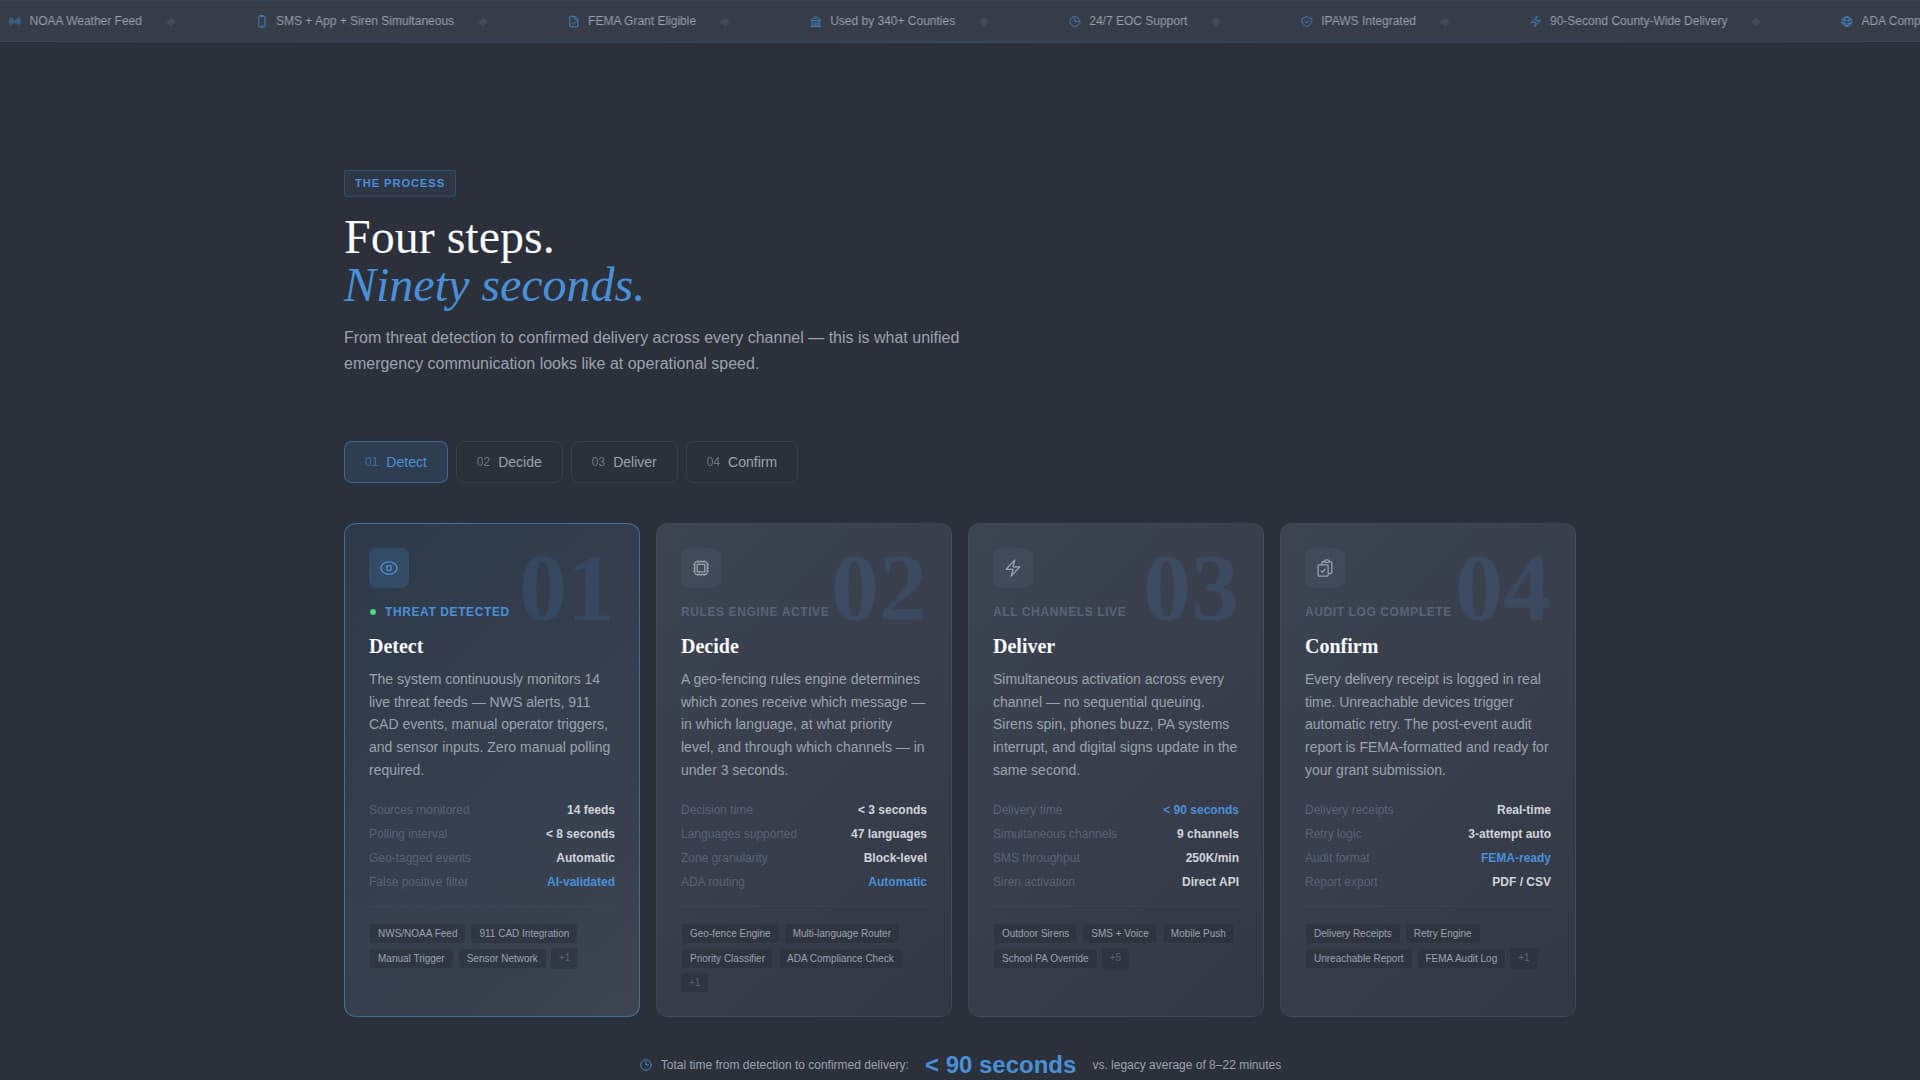
Task: Click the NWS/NOAA Feed tag
Action: tap(417, 933)
